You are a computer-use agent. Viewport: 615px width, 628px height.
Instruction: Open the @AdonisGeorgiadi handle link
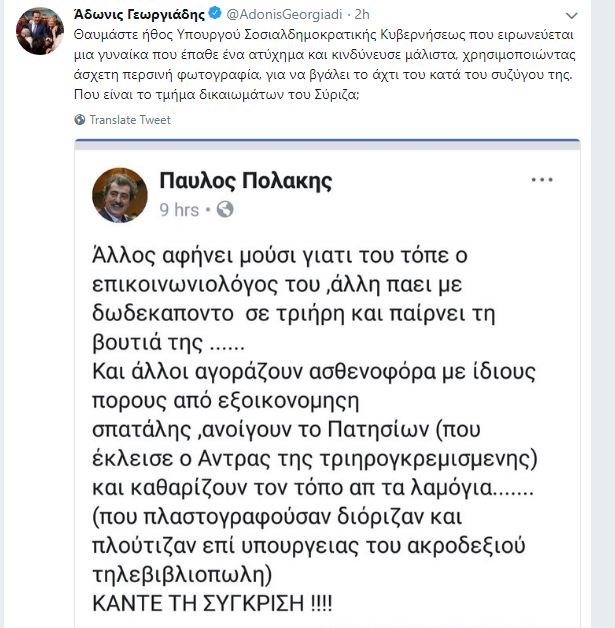287,15
